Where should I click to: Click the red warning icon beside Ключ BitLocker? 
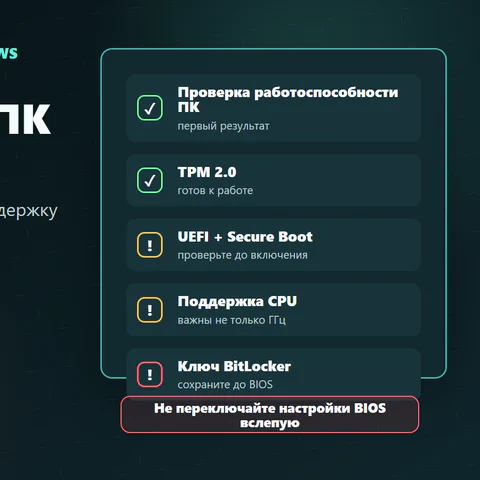150,374
